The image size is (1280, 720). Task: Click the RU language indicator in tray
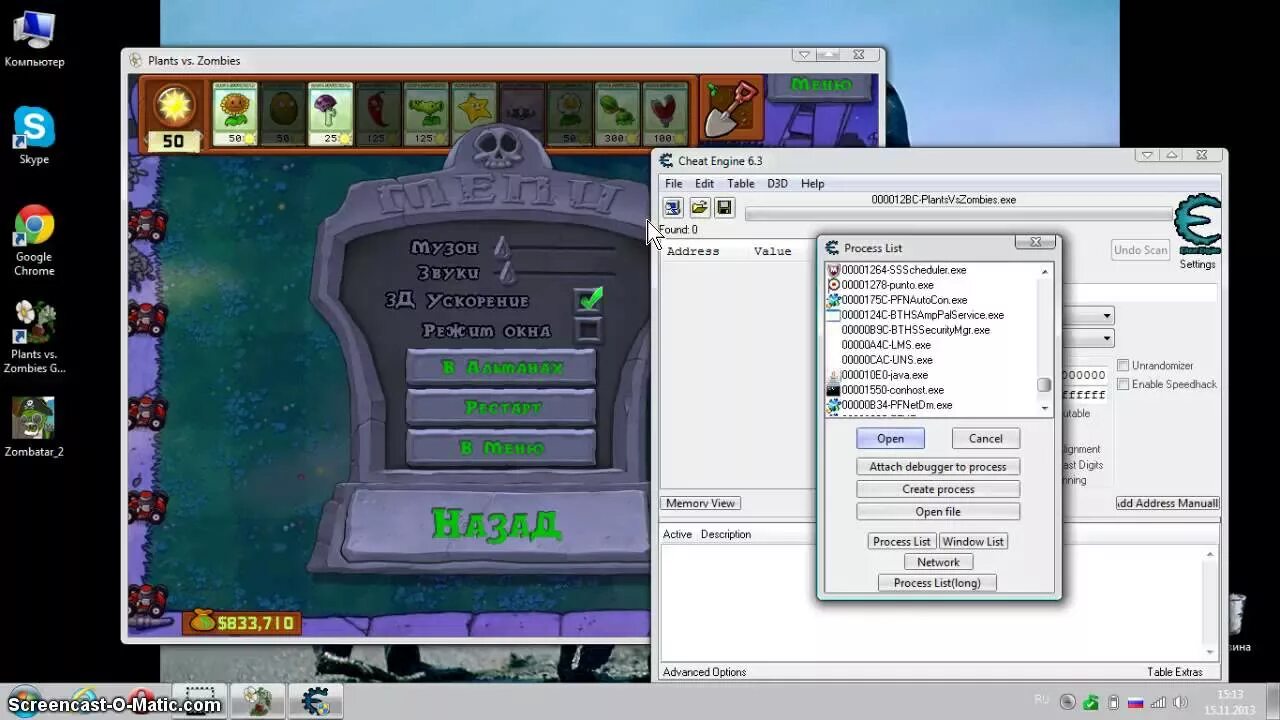(x=1042, y=699)
